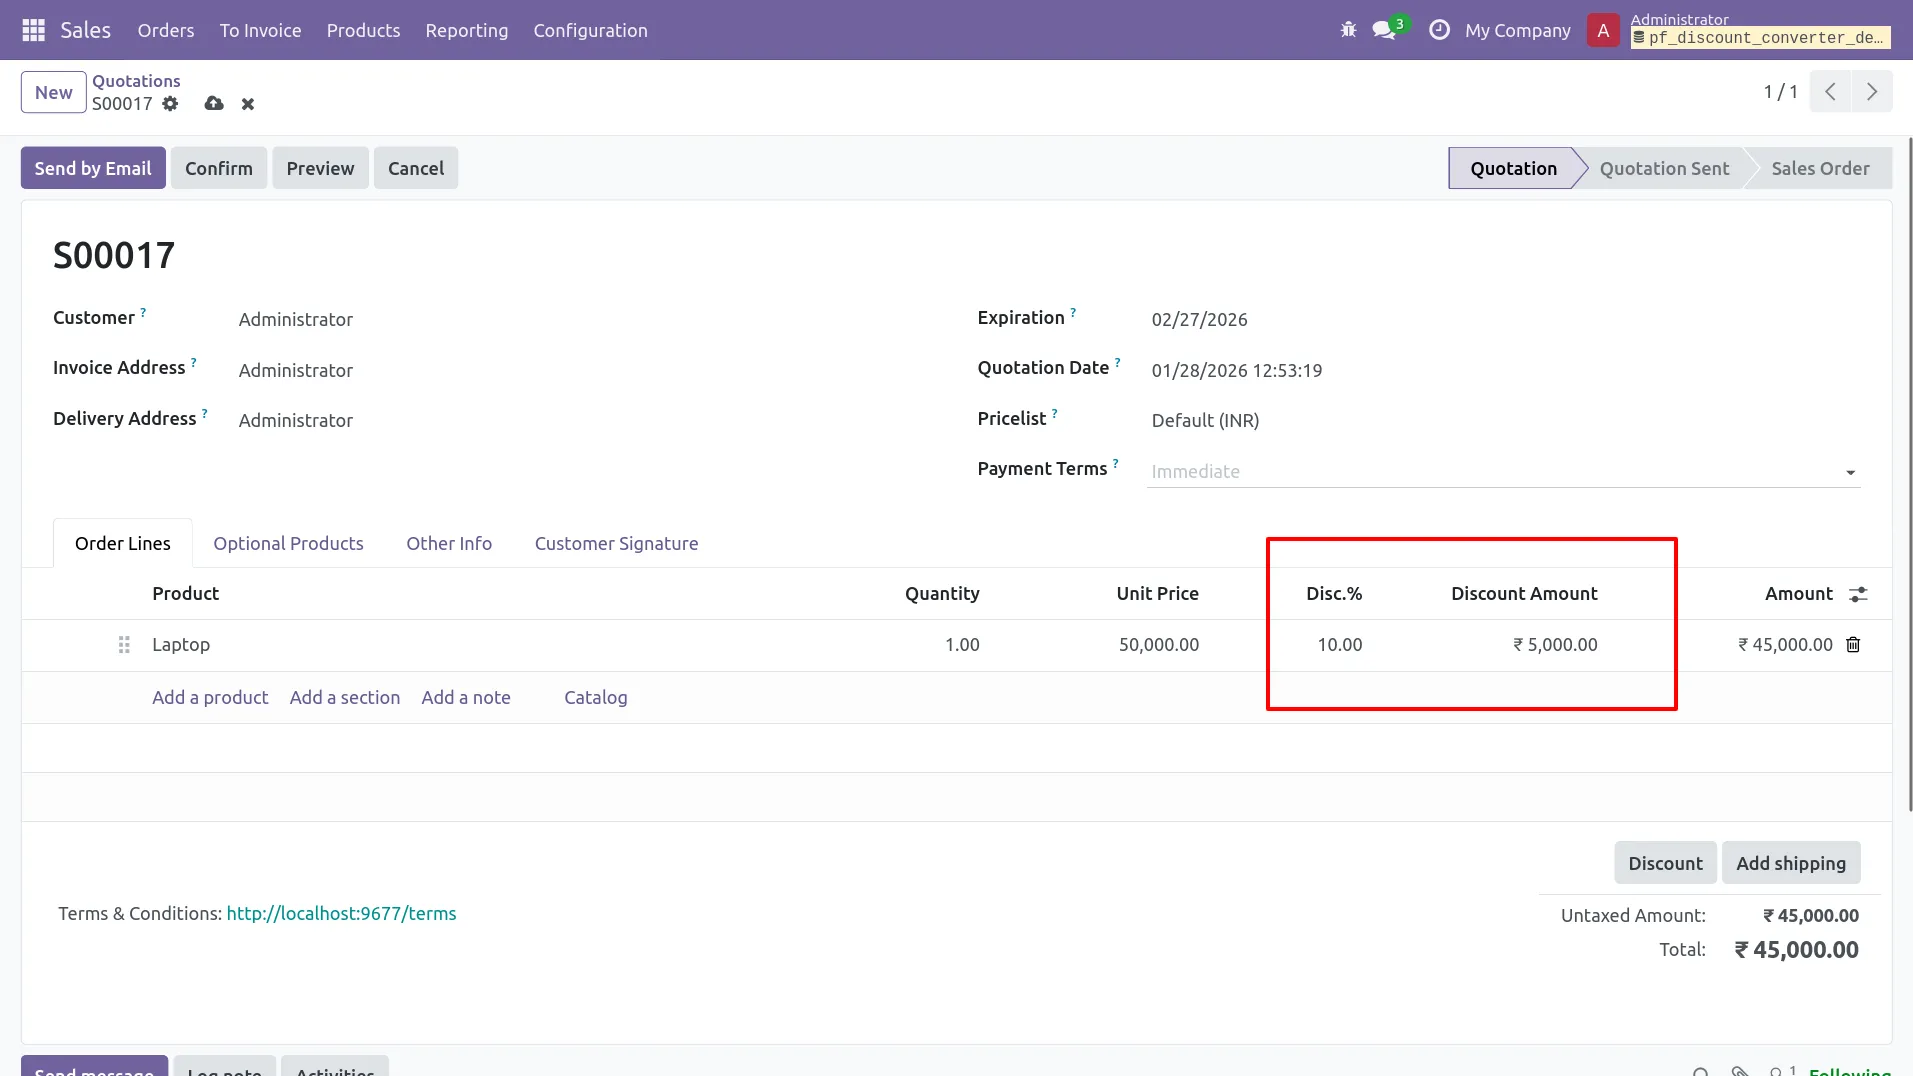Go to the next record arrow
The image size is (1913, 1076).
[1871, 92]
